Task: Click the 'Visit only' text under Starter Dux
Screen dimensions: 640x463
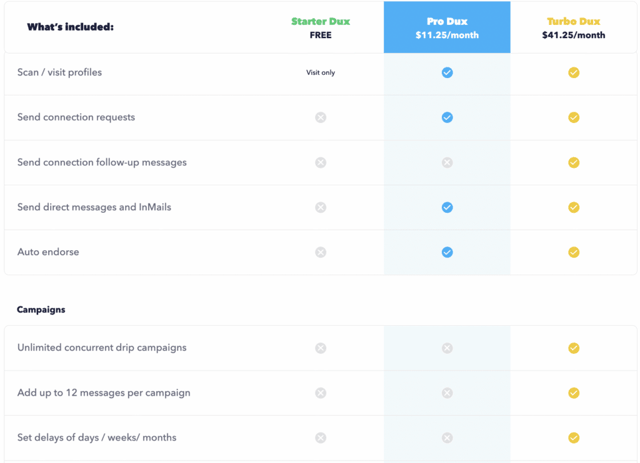Action: [320, 73]
